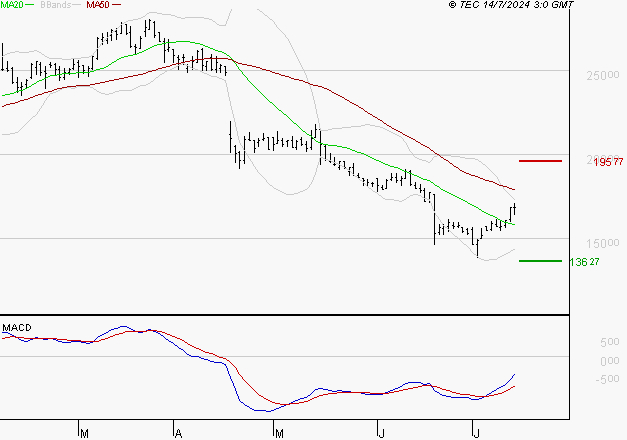Click the 25000 price axis label
Screen dimensions: 627x440
pyautogui.click(x=603, y=75)
